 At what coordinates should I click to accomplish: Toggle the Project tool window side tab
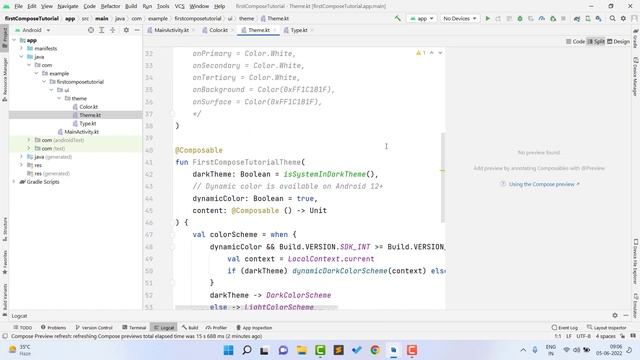pyautogui.click(x=4, y=38)
